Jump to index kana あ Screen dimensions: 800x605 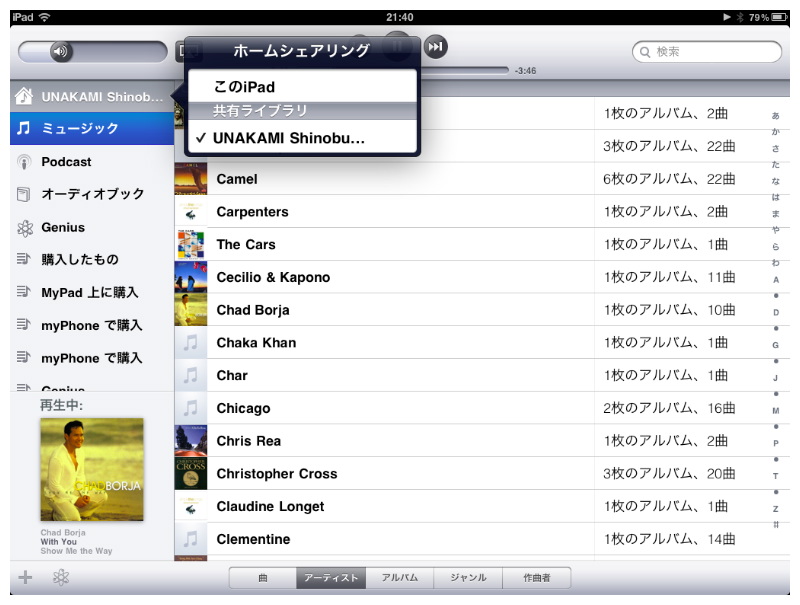click(776, 116)
